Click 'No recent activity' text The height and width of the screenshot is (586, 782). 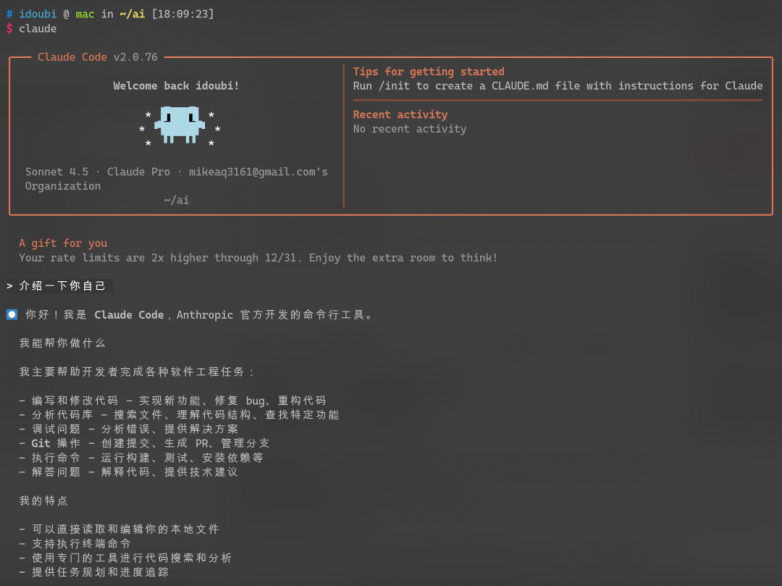(409, 129)
